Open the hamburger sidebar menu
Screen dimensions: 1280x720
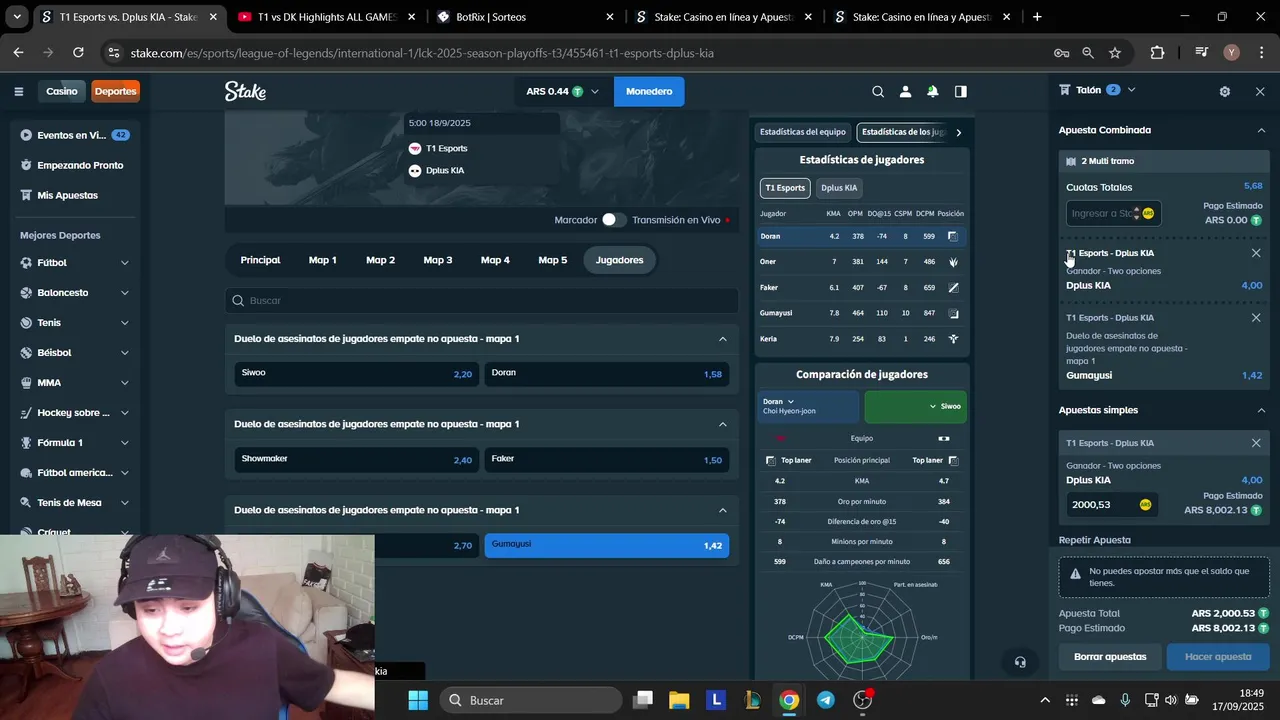pyautogui.click(x=18, y=91)
